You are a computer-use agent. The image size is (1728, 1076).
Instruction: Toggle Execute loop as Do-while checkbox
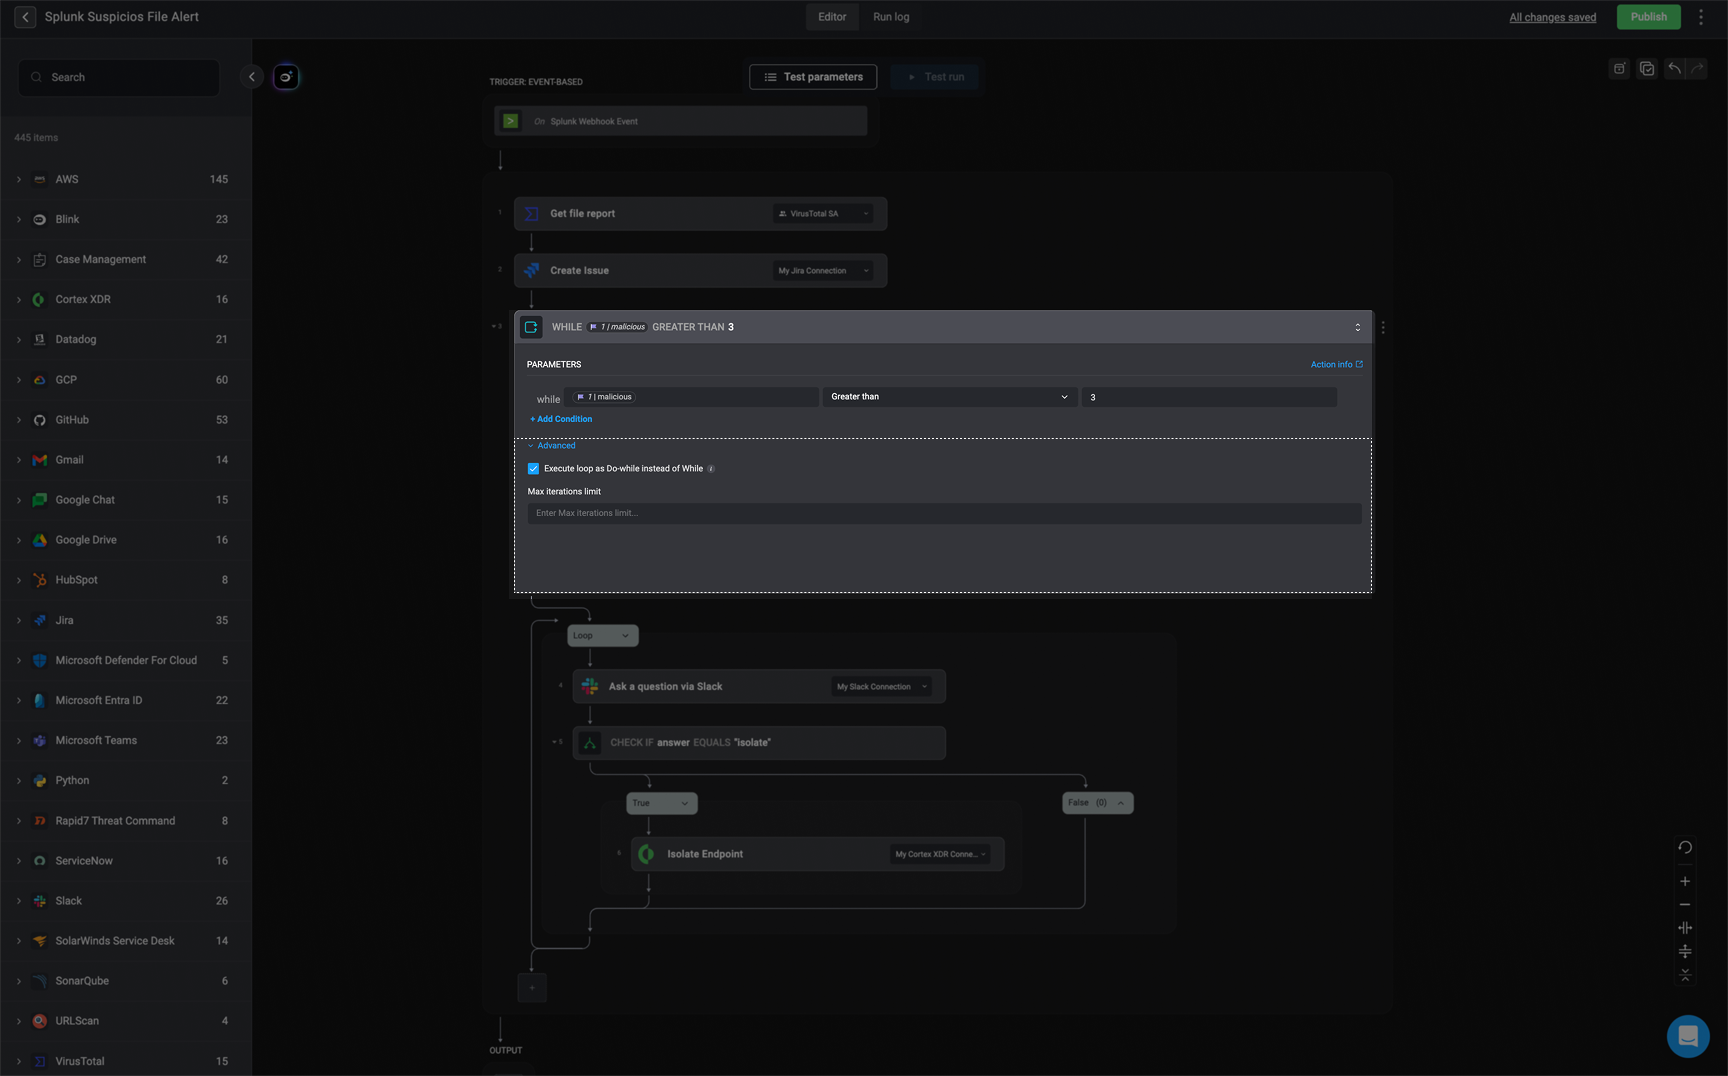533,469
